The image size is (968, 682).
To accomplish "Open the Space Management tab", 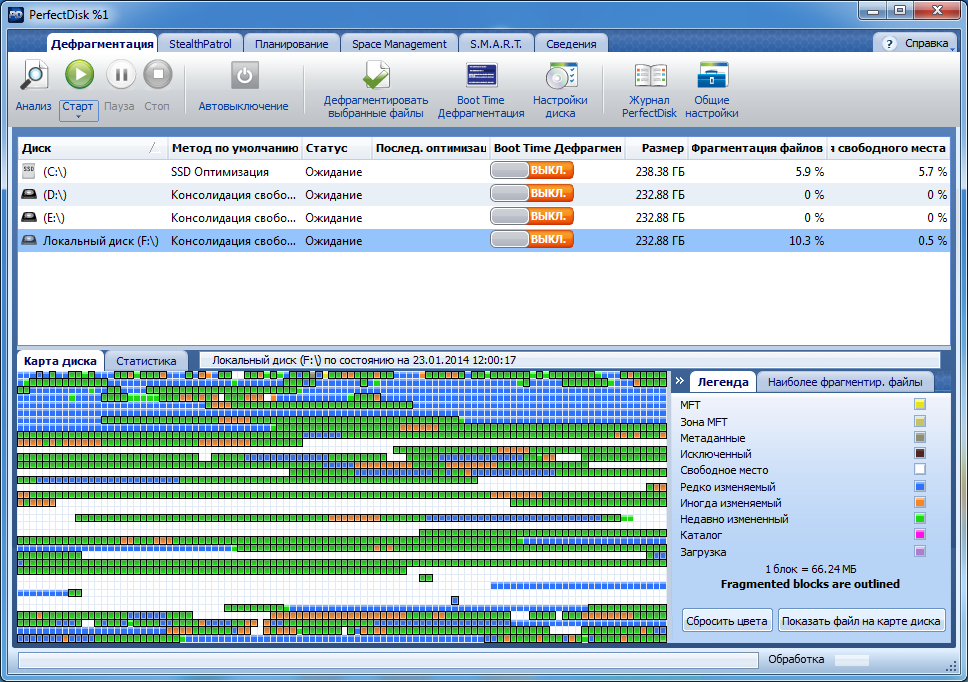I will pyautogui.click(x=399, y=44).
